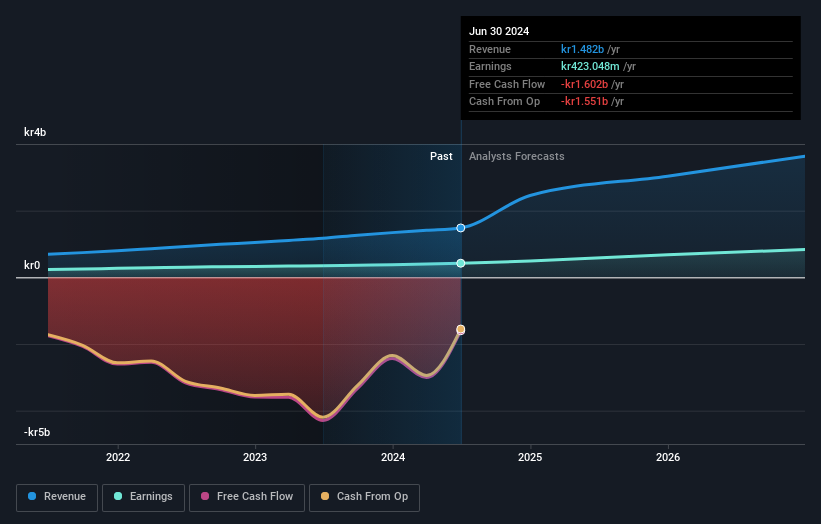The width and height of the screenshot is (821, 524).
Task: Click the Cash From Op label in tooltip
Action: click(504, 102)
